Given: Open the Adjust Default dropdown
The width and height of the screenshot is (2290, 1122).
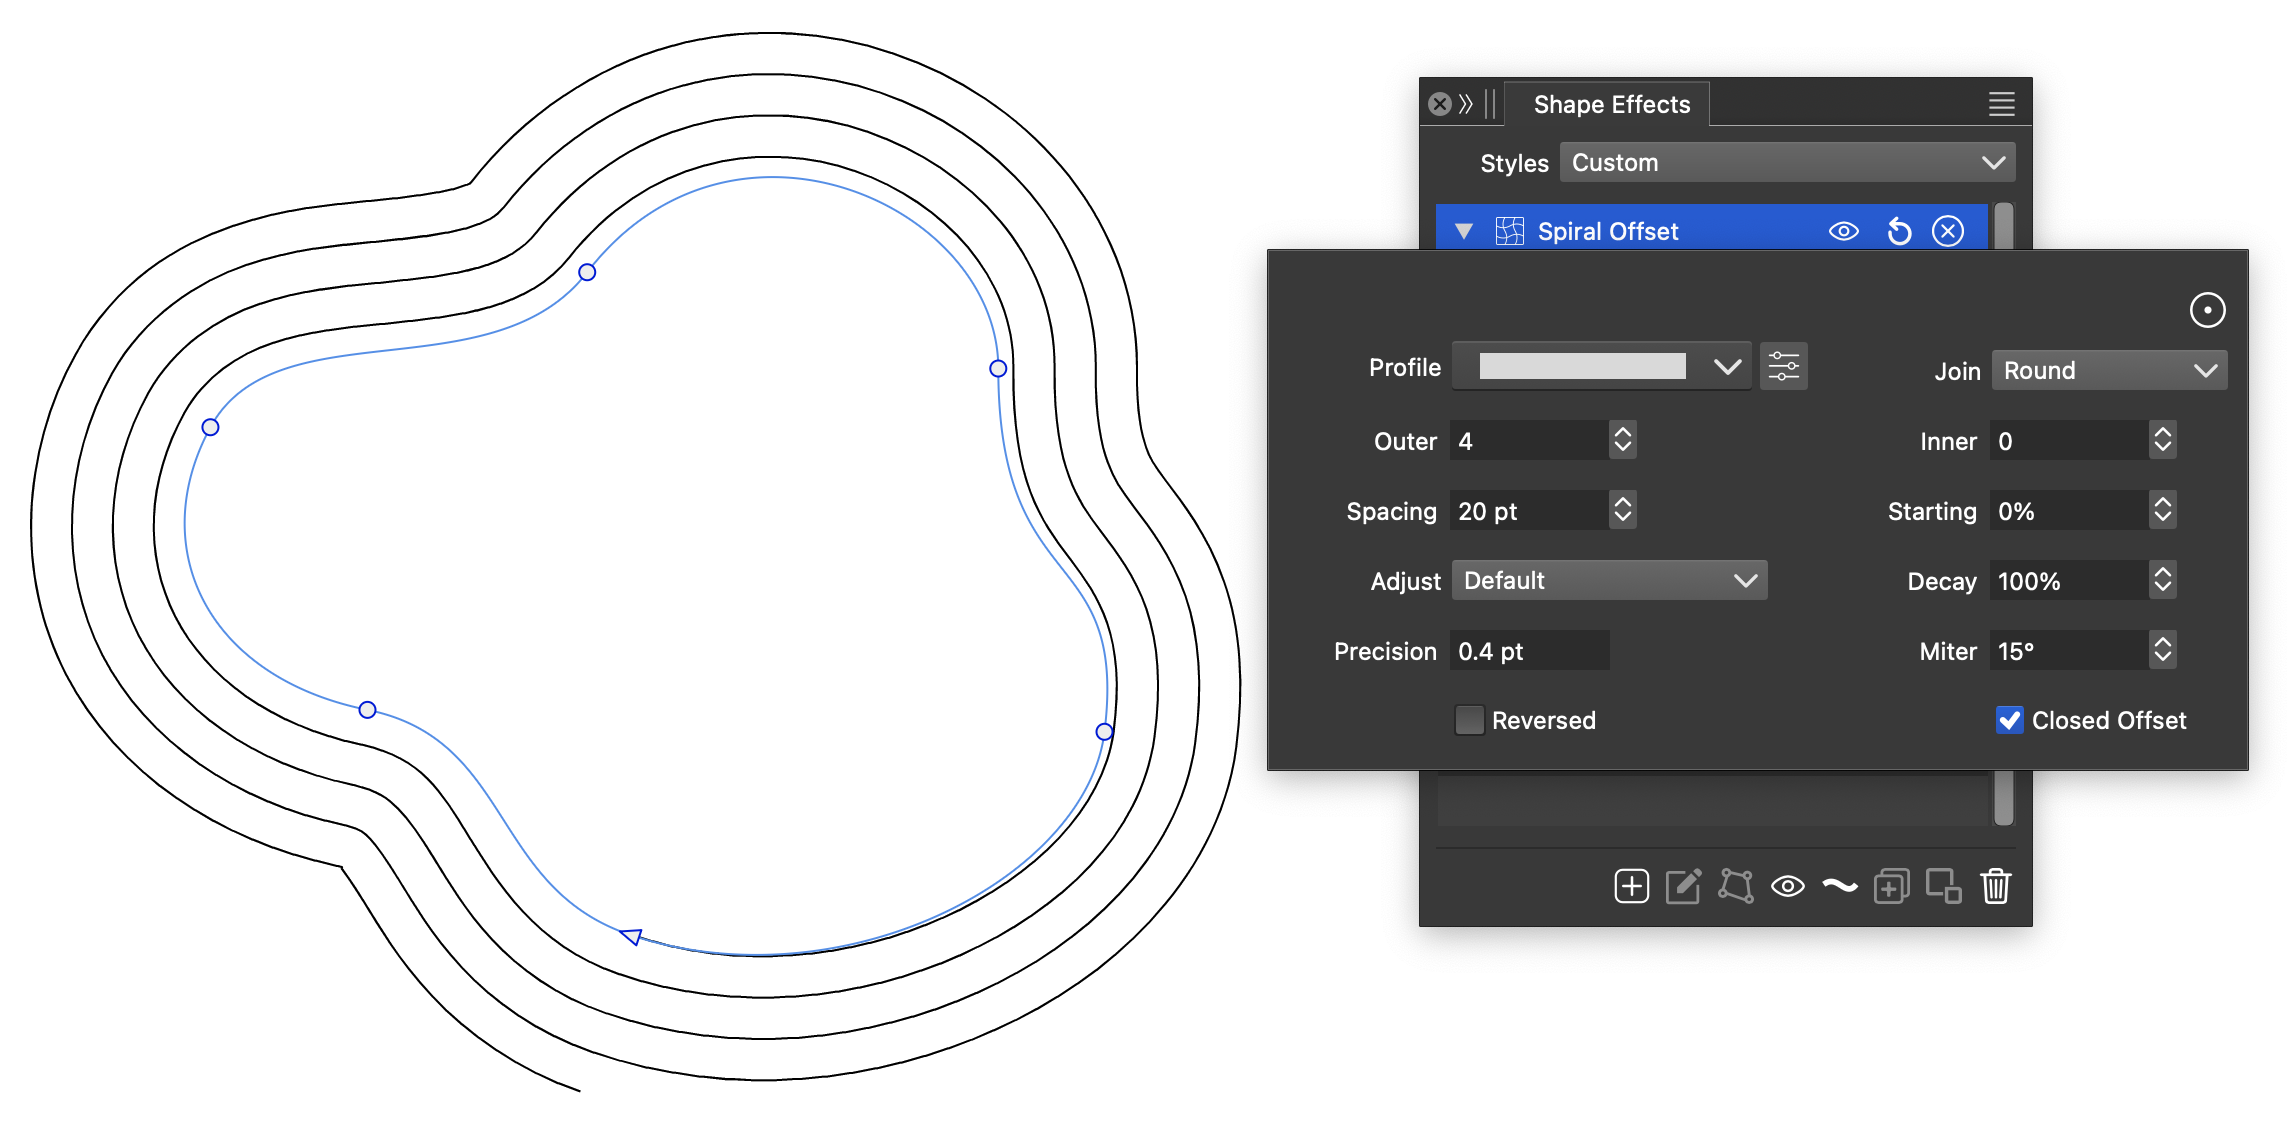Looking at the screenshot, I should tap(1609, 581).
